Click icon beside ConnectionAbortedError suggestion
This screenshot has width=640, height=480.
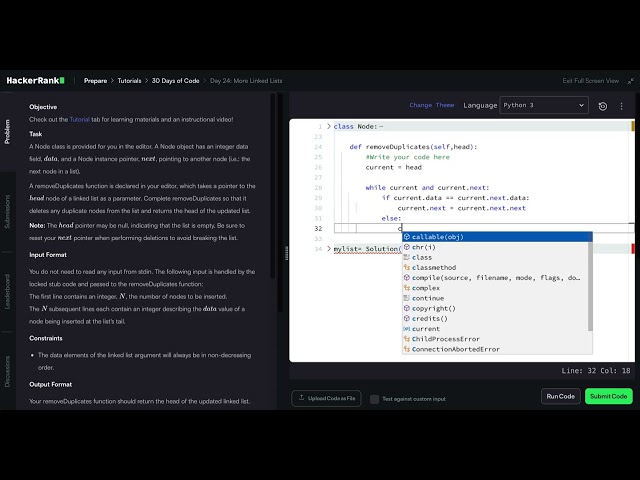407,349
